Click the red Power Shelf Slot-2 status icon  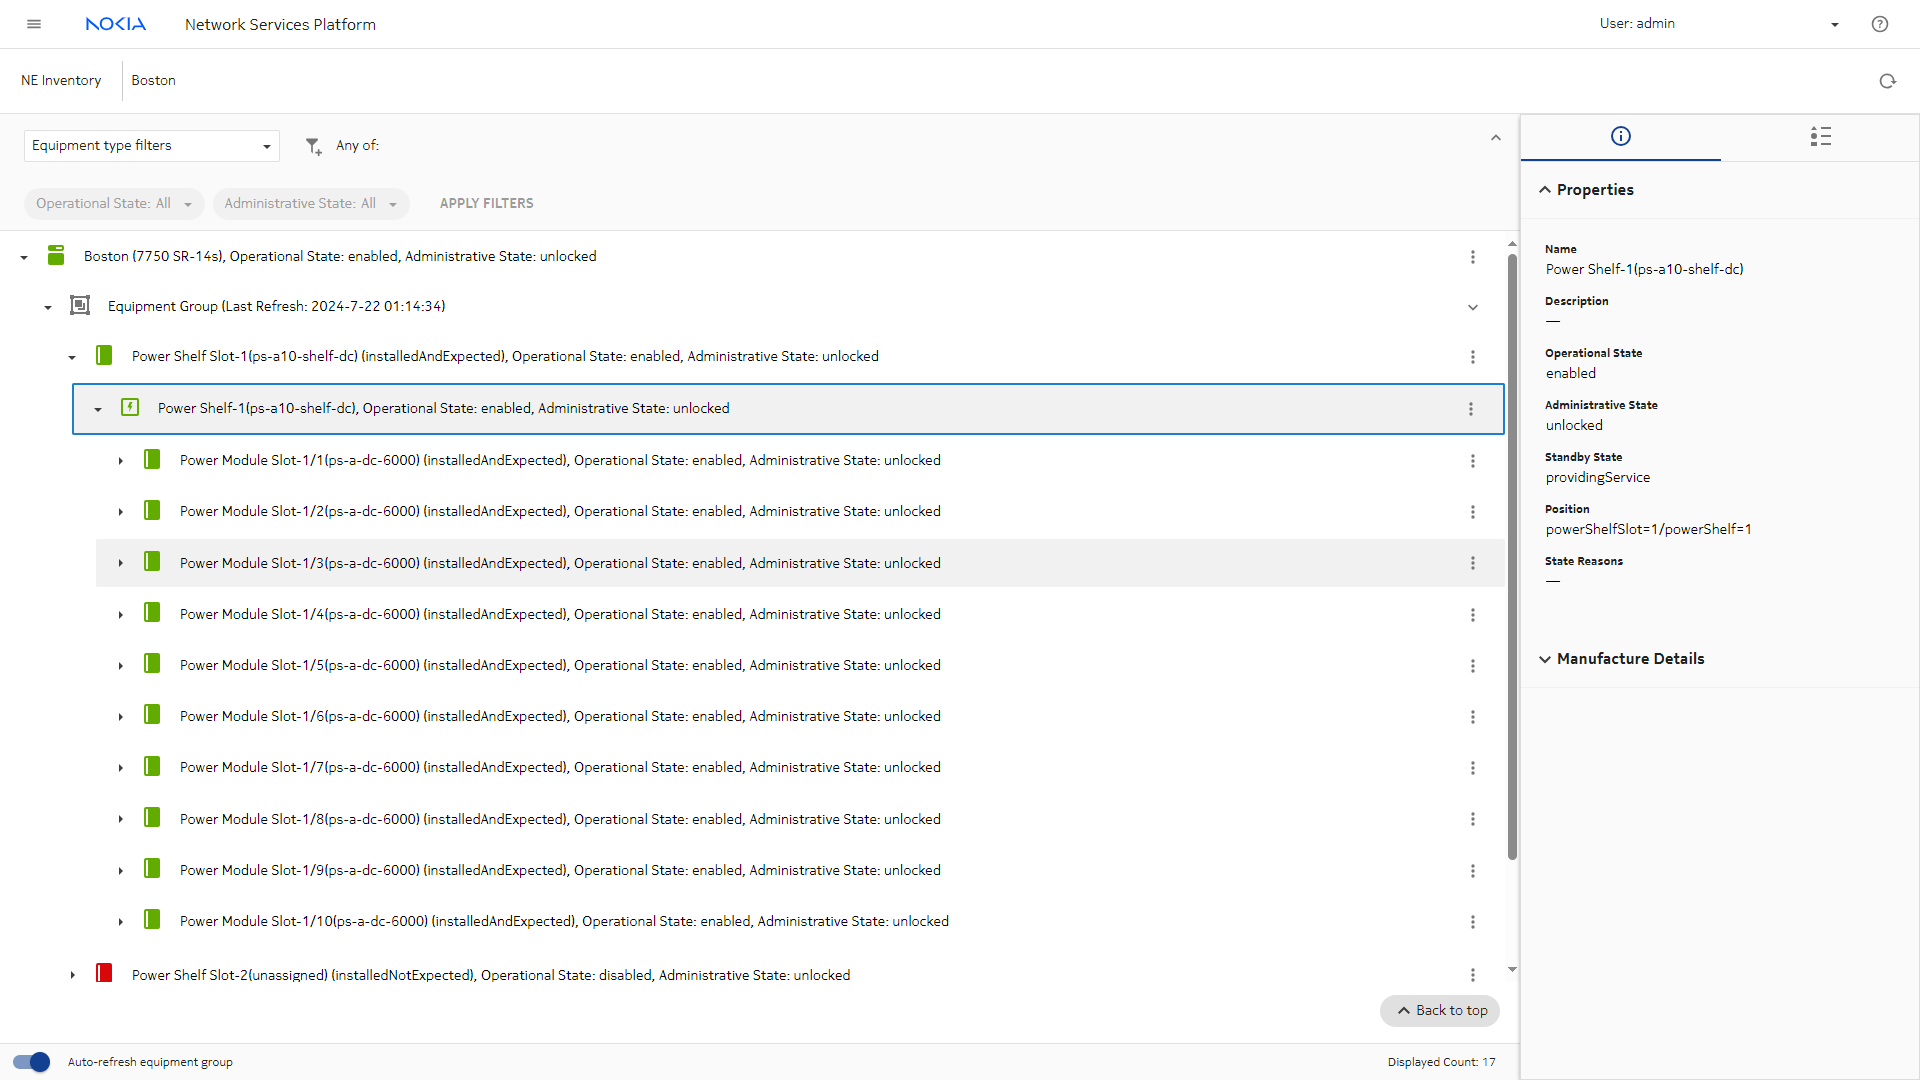pyautogui.click(x=104, y=974)
